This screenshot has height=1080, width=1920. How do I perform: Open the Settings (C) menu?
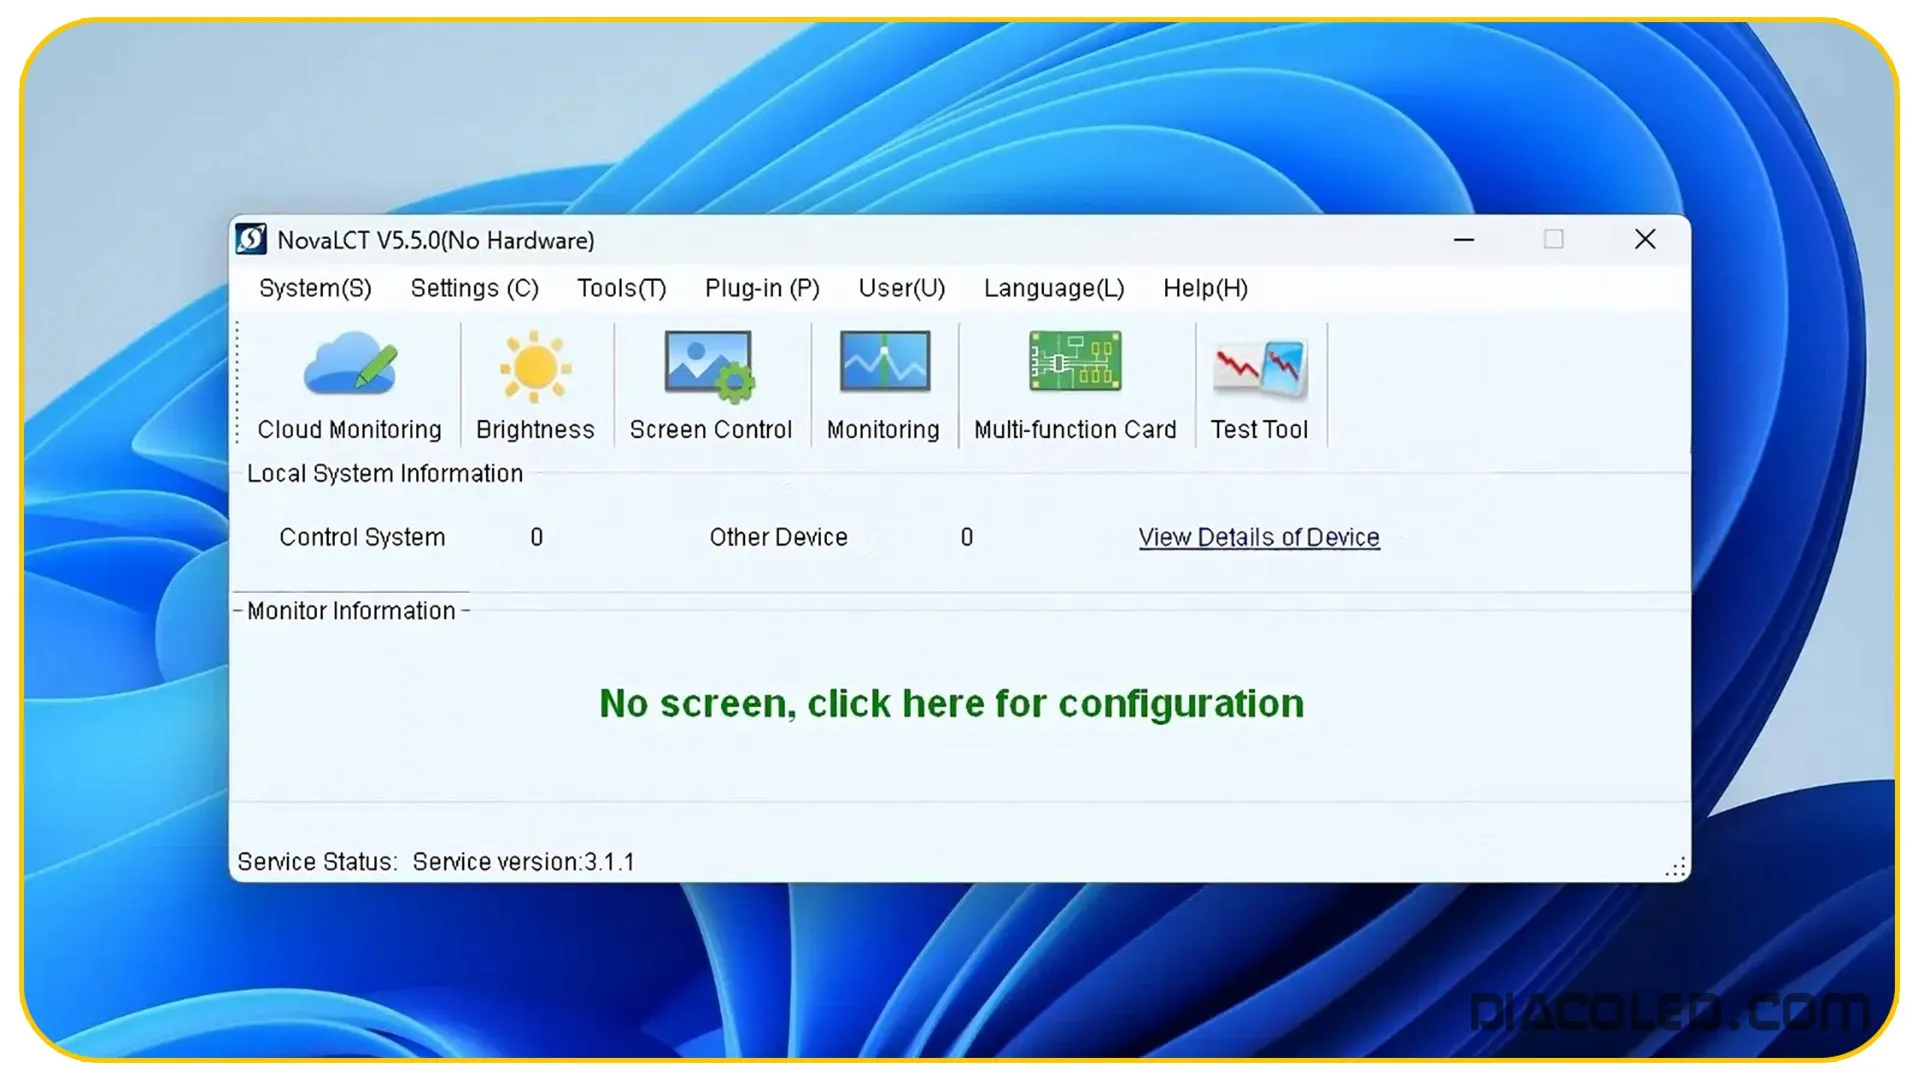click(474, 288)
